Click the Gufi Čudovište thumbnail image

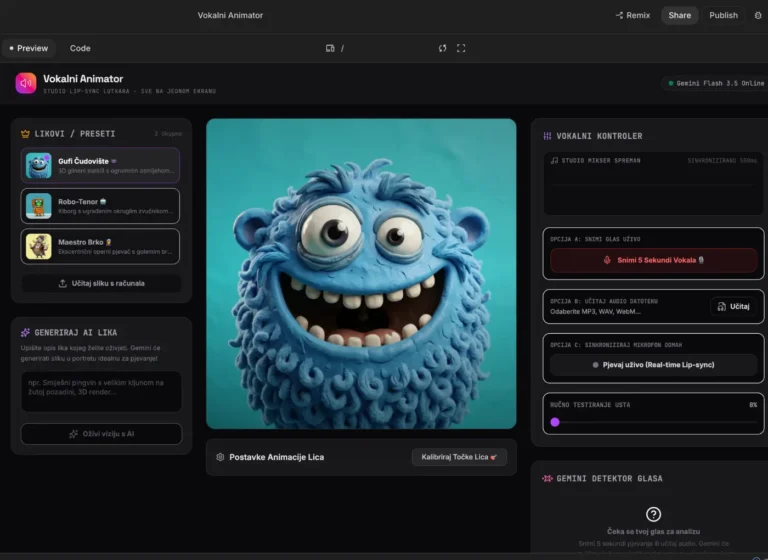(39, 166)
